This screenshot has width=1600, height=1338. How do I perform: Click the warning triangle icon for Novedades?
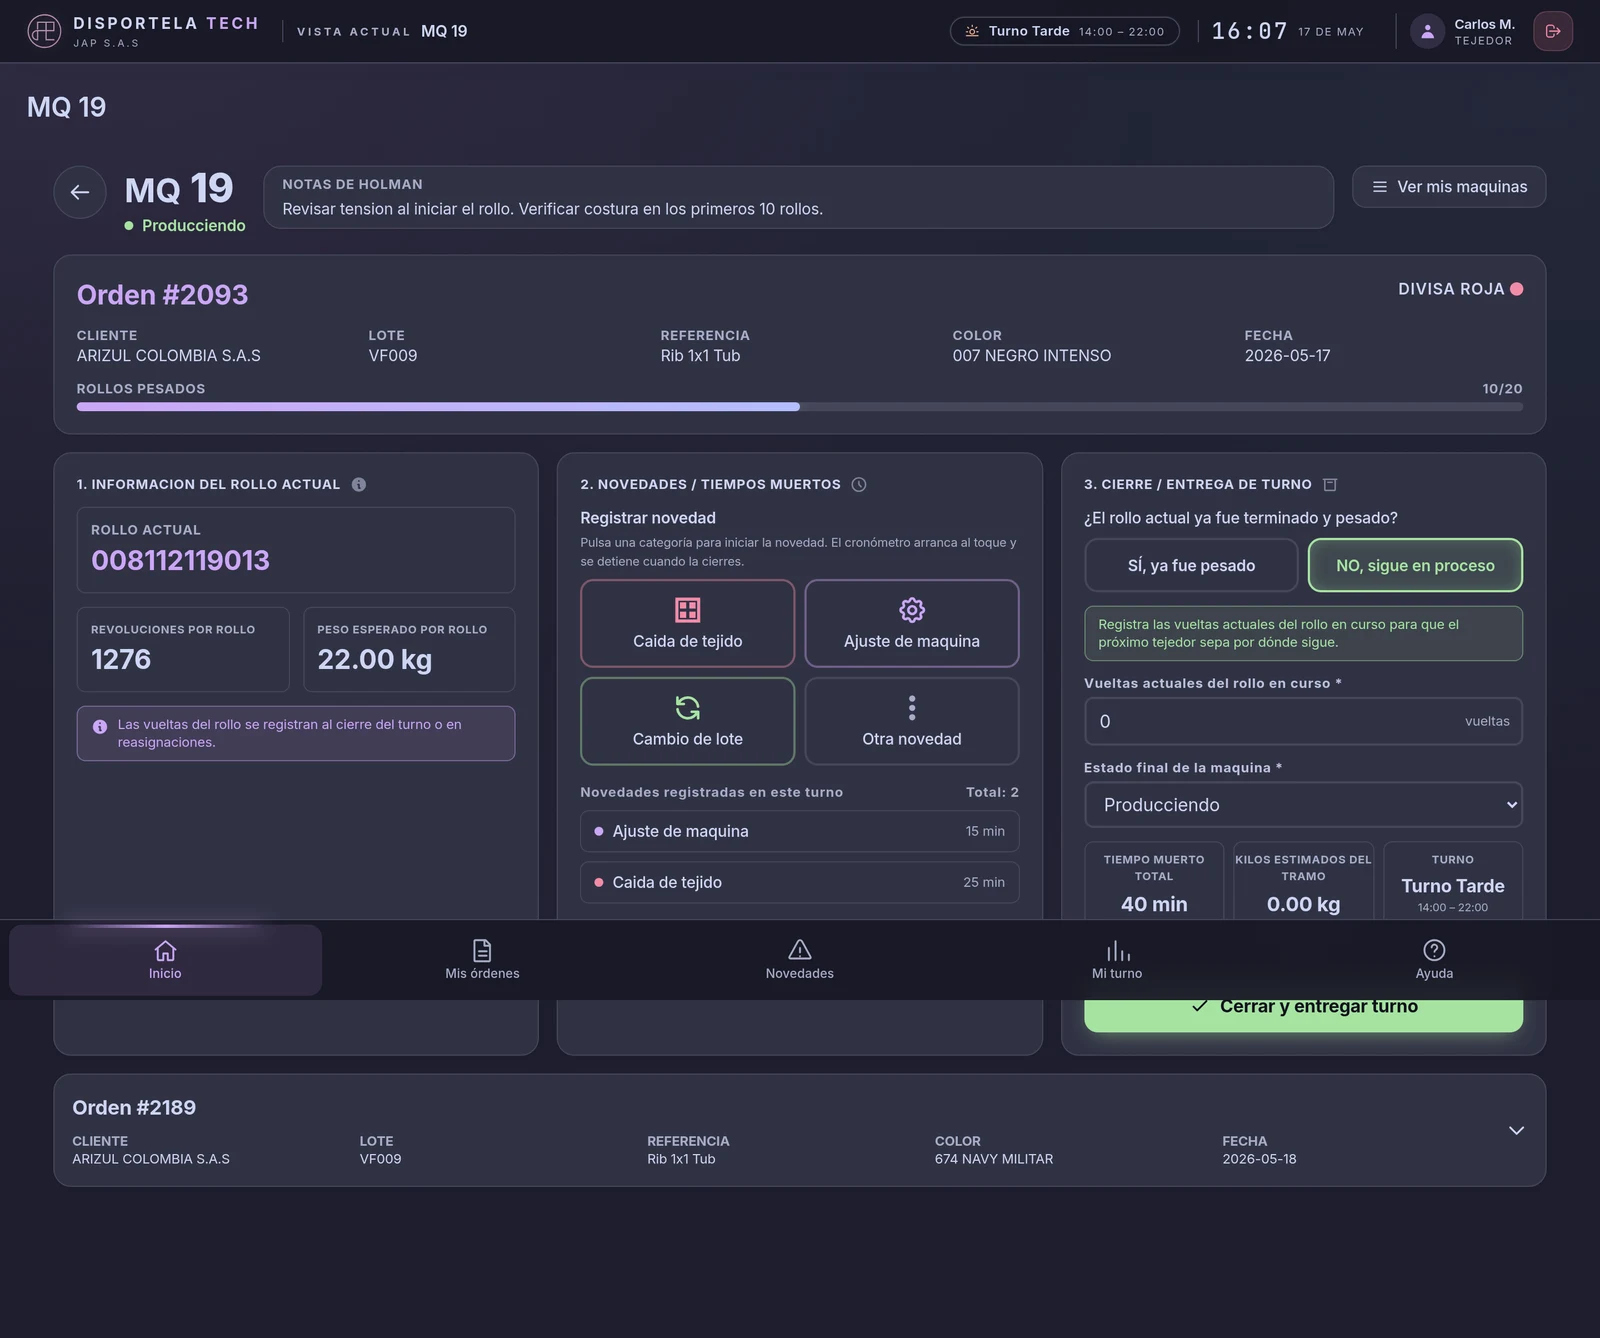[x=800, y=950]
